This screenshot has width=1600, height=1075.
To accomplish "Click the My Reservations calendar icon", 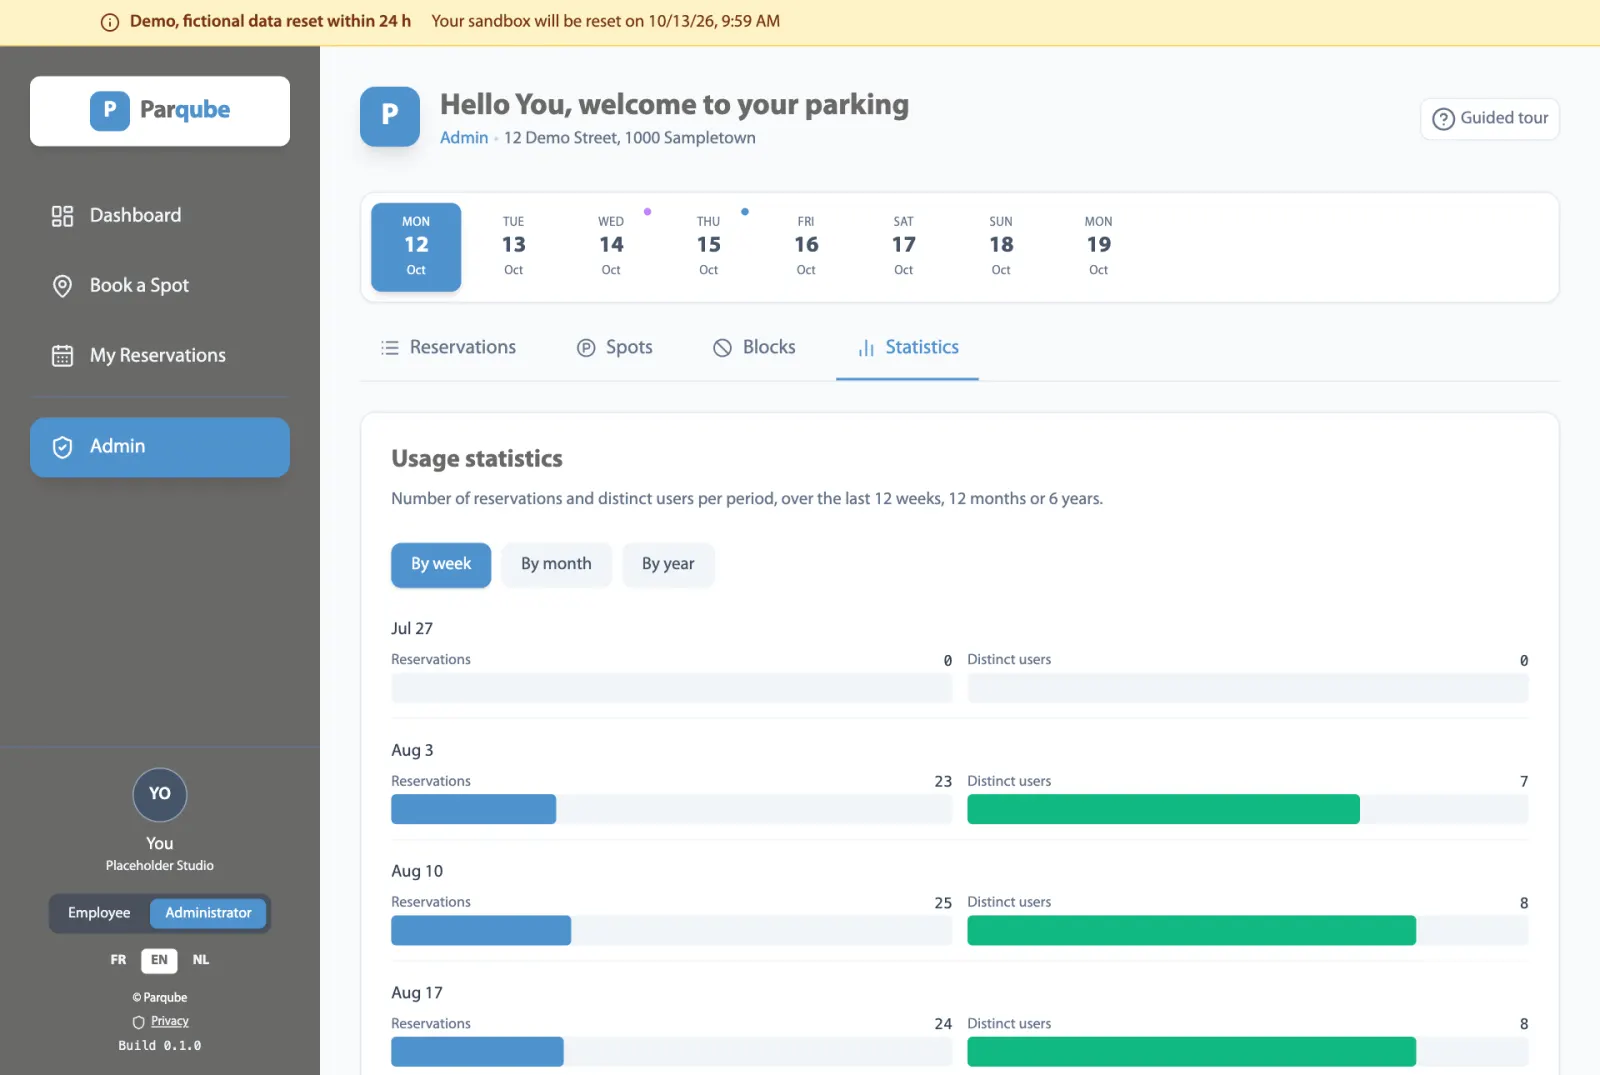I will (62, 356).
